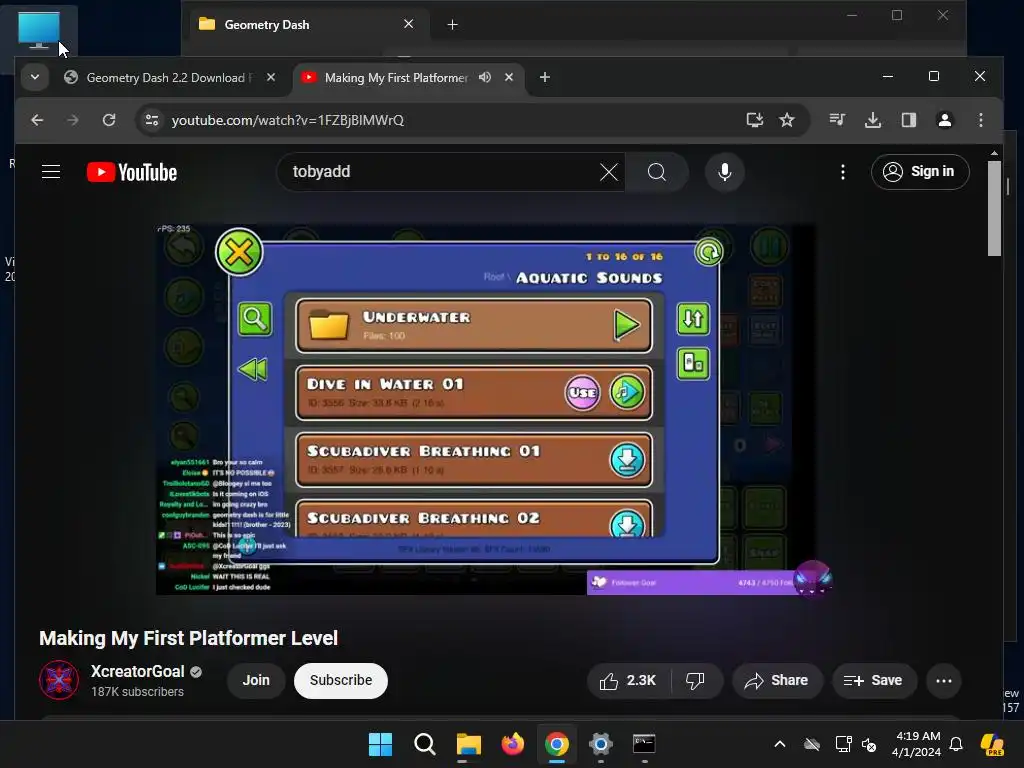Clear the YouTube search box text

(x=609, y=172)
